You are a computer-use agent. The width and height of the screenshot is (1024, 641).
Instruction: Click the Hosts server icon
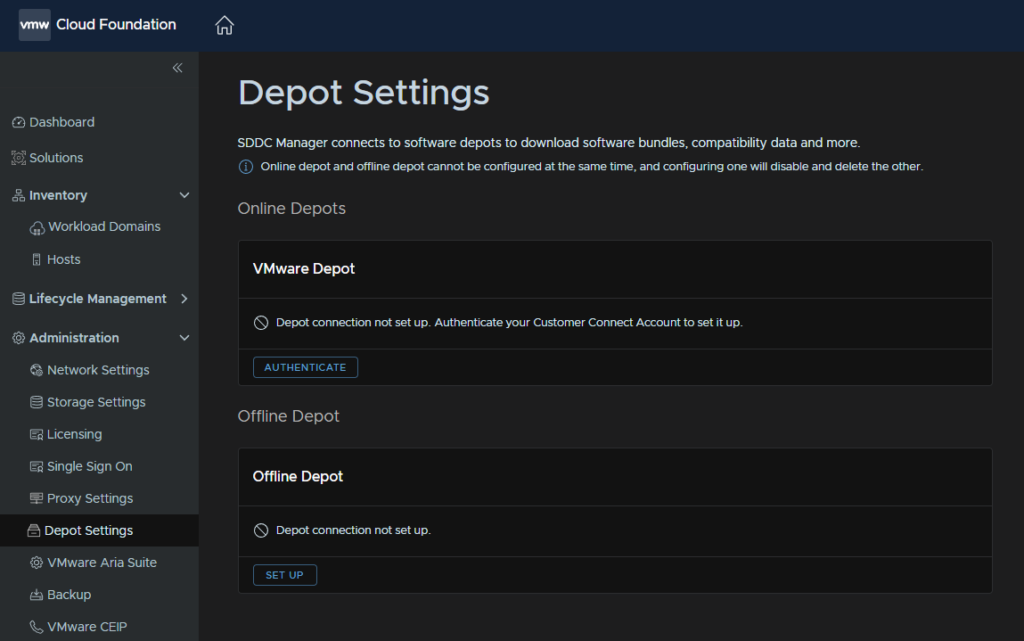[x=37, y=260]
